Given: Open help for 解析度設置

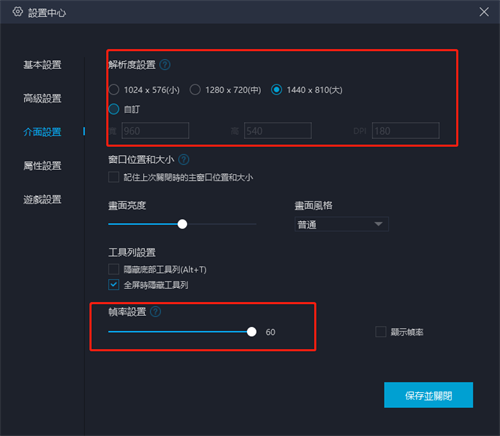Looking at the screenshot, I should click(165, 65).
